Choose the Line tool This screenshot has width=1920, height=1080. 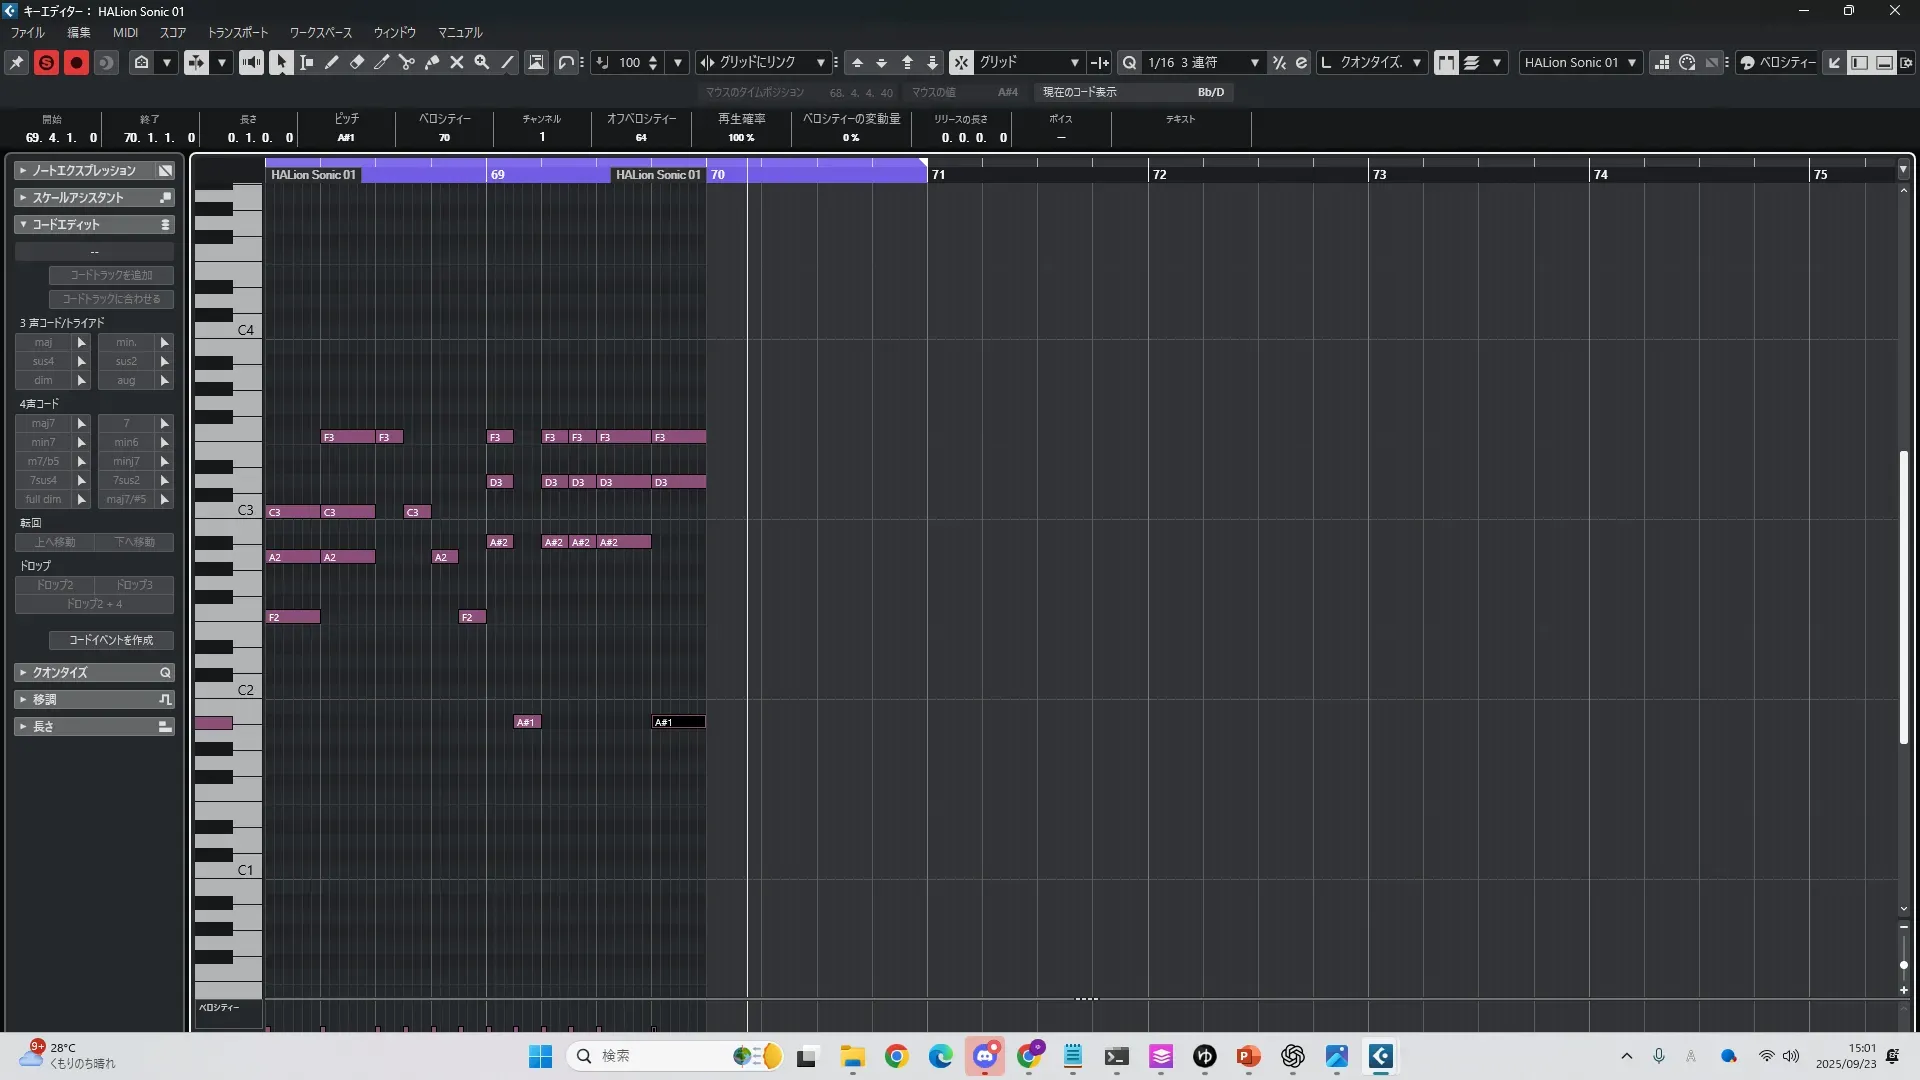click(x=507, y=62)
